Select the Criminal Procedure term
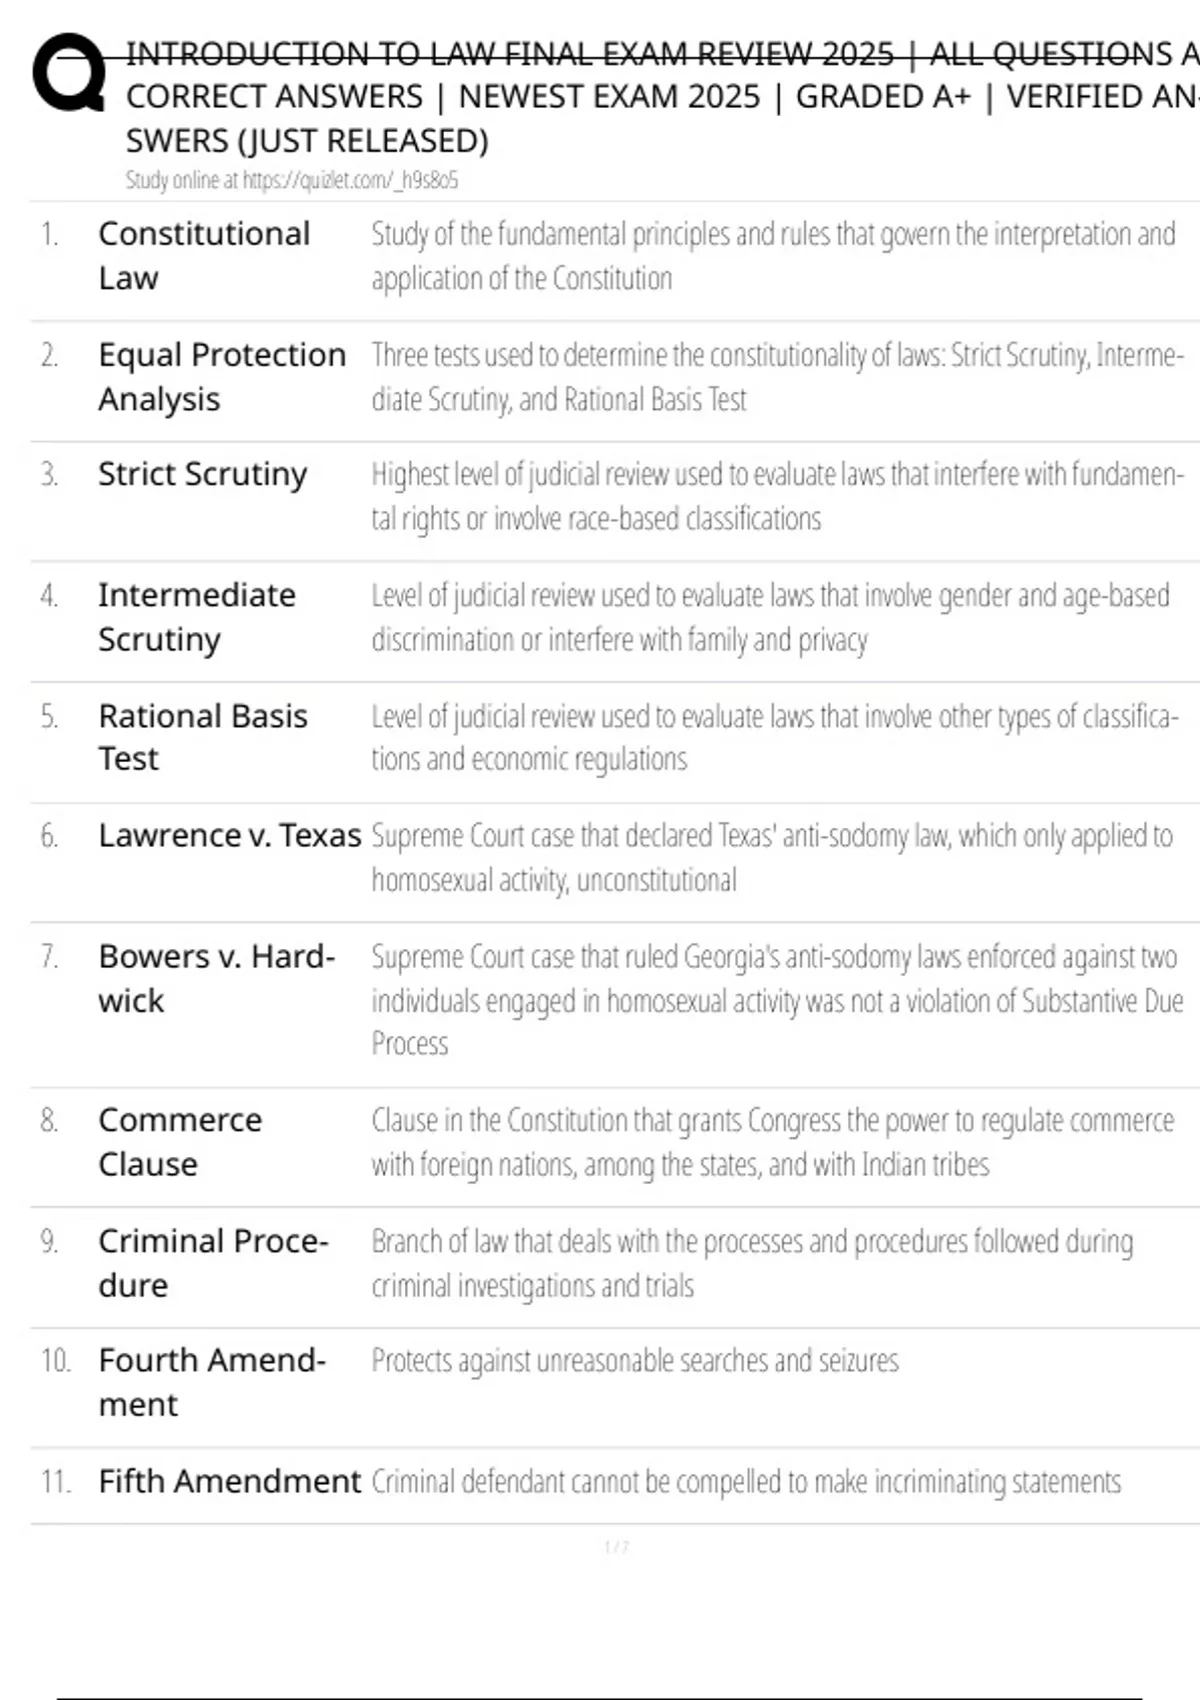 pyautogui.click(x=213, y=1262)
